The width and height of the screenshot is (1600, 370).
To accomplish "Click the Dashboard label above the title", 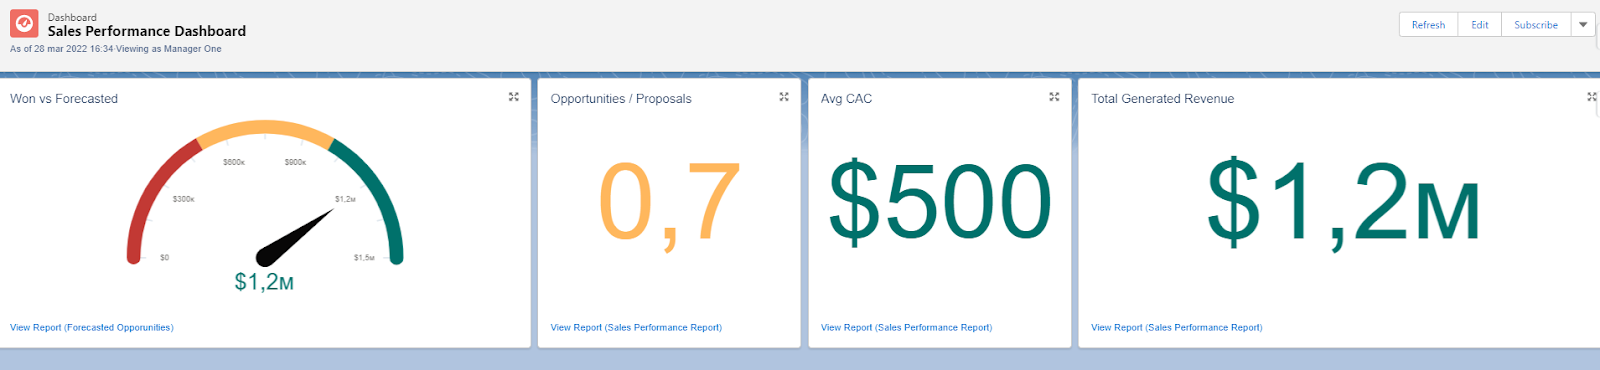I will (72, 17).
